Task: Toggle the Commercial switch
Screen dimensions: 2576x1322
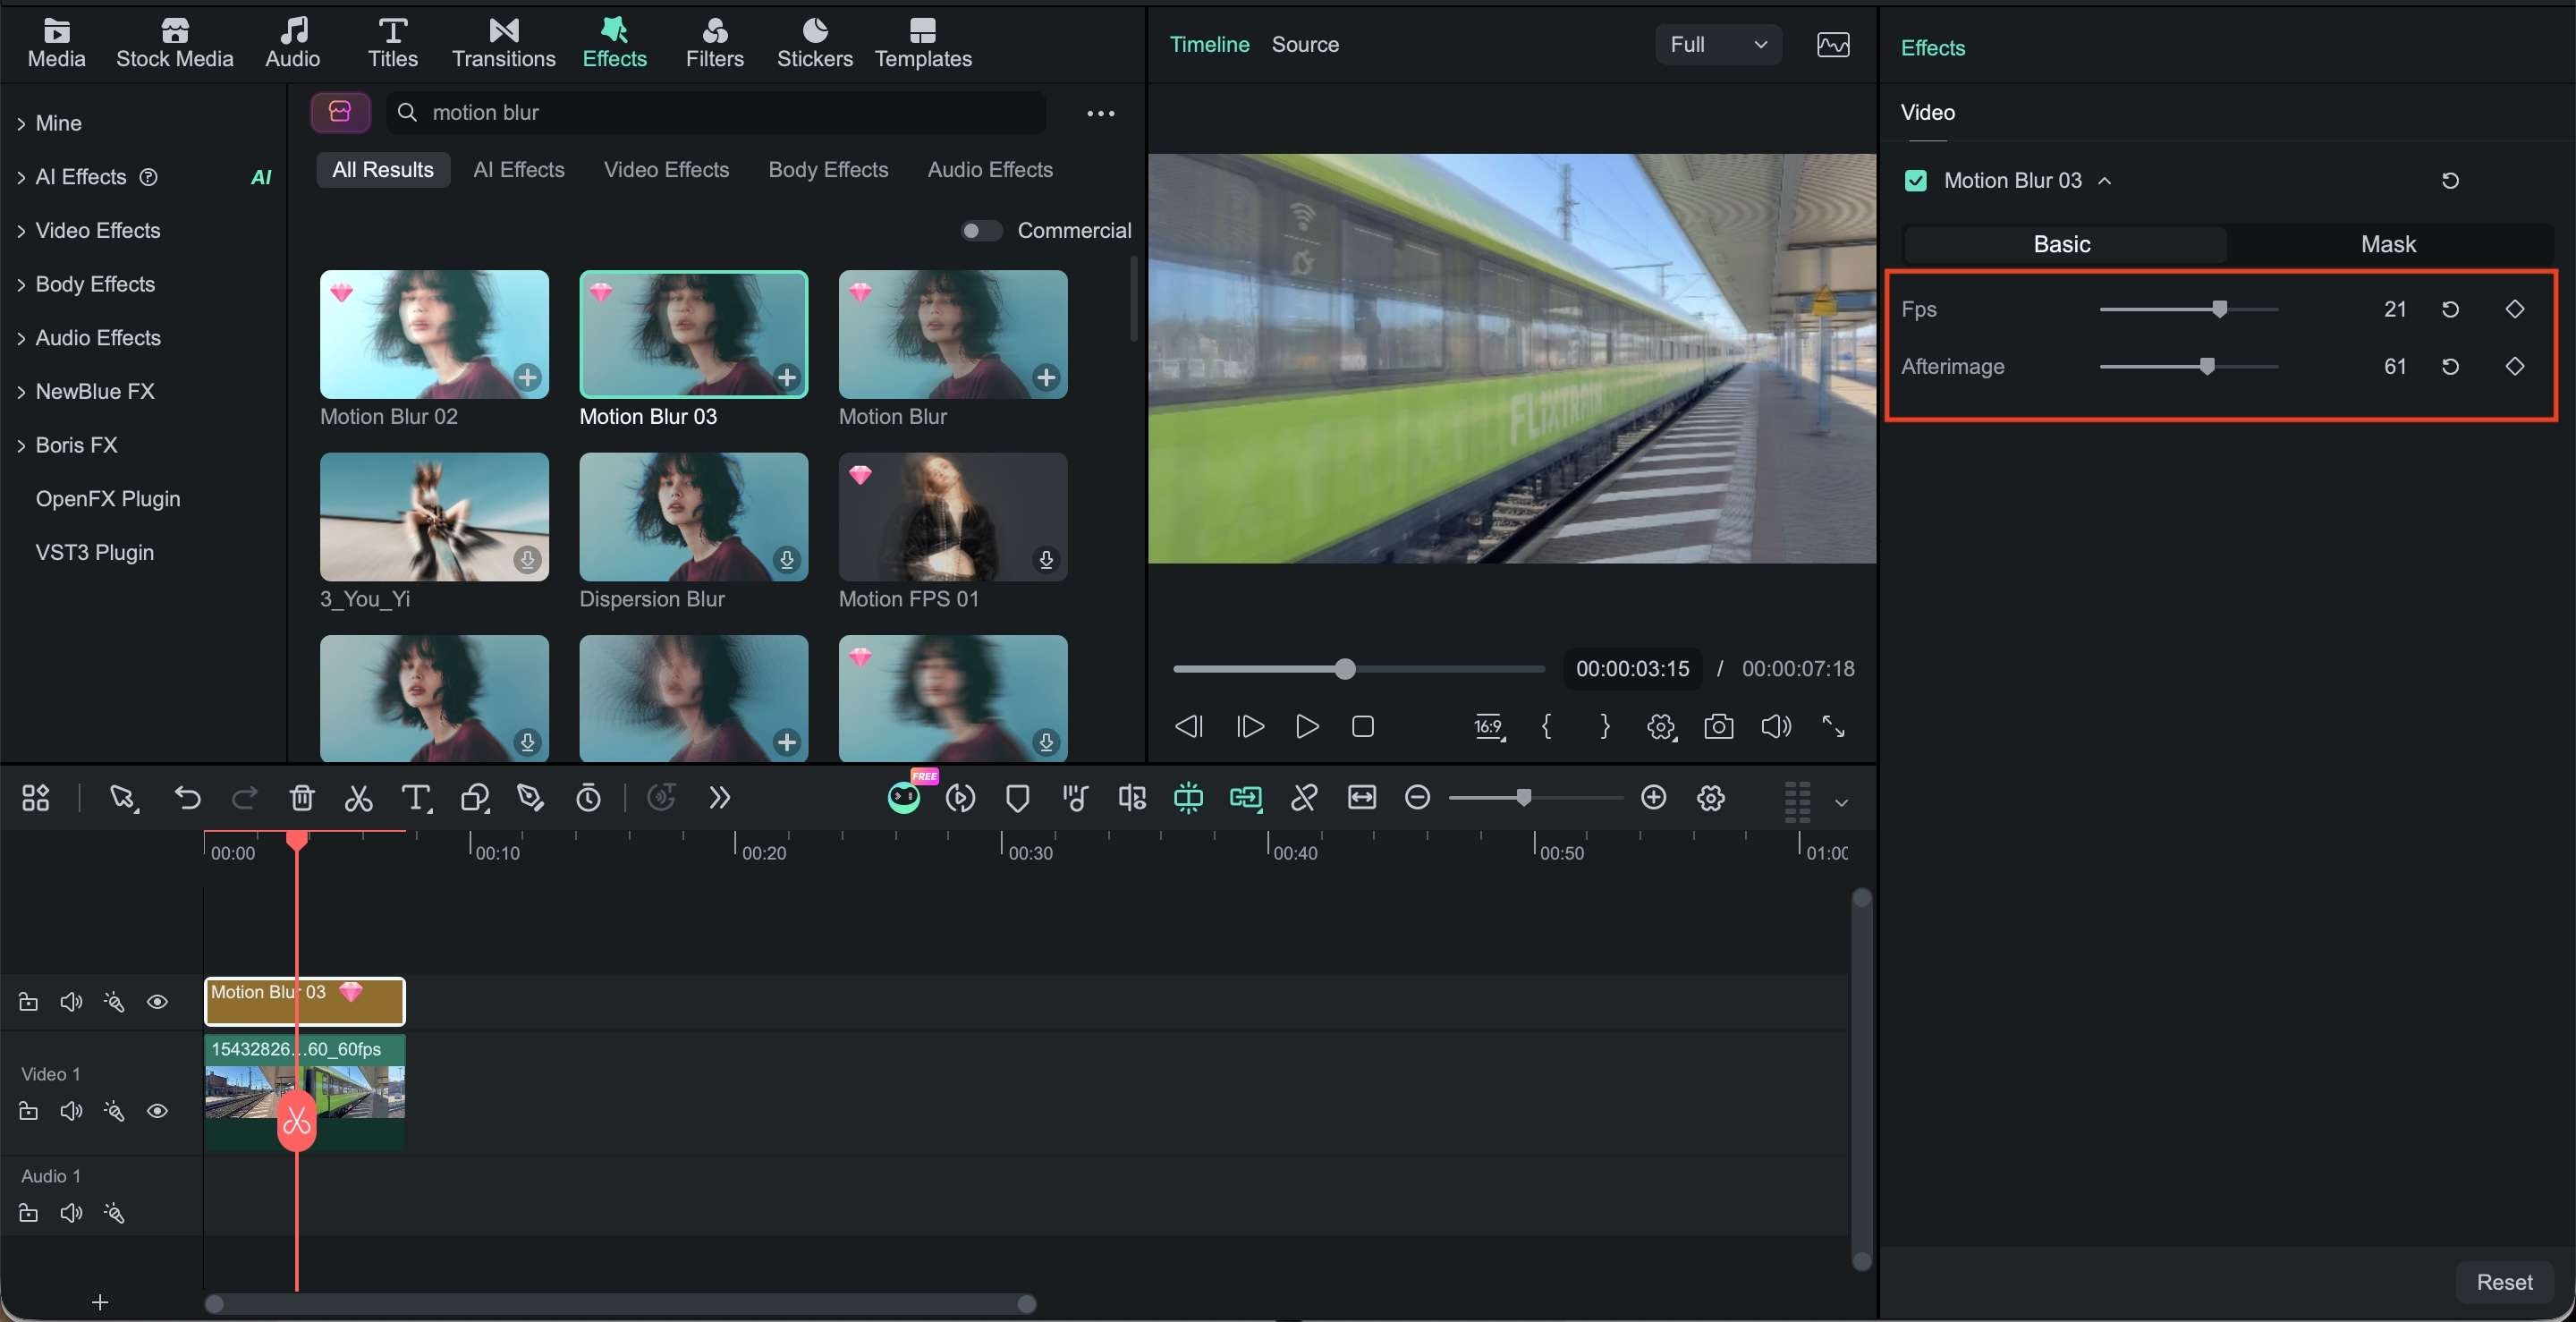Action: point(980,231)
